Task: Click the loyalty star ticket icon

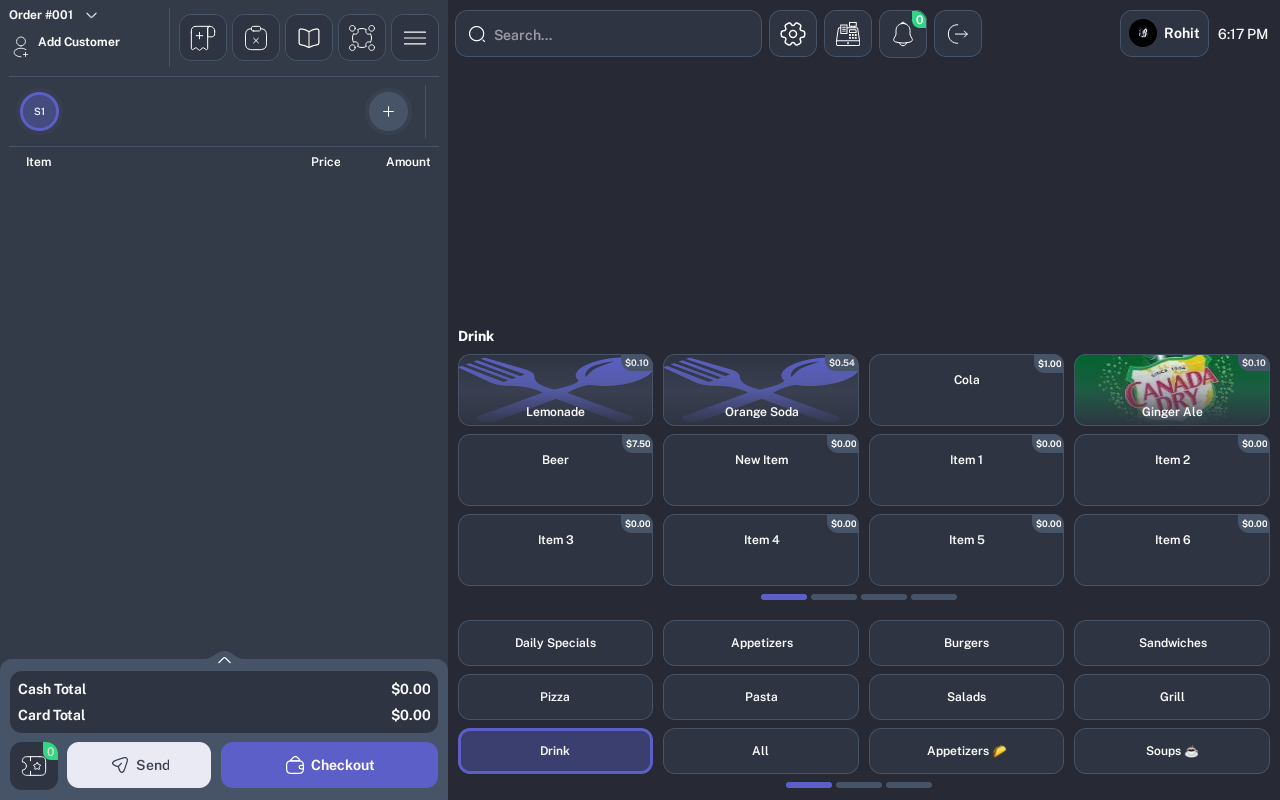Action: coord(34,766)
